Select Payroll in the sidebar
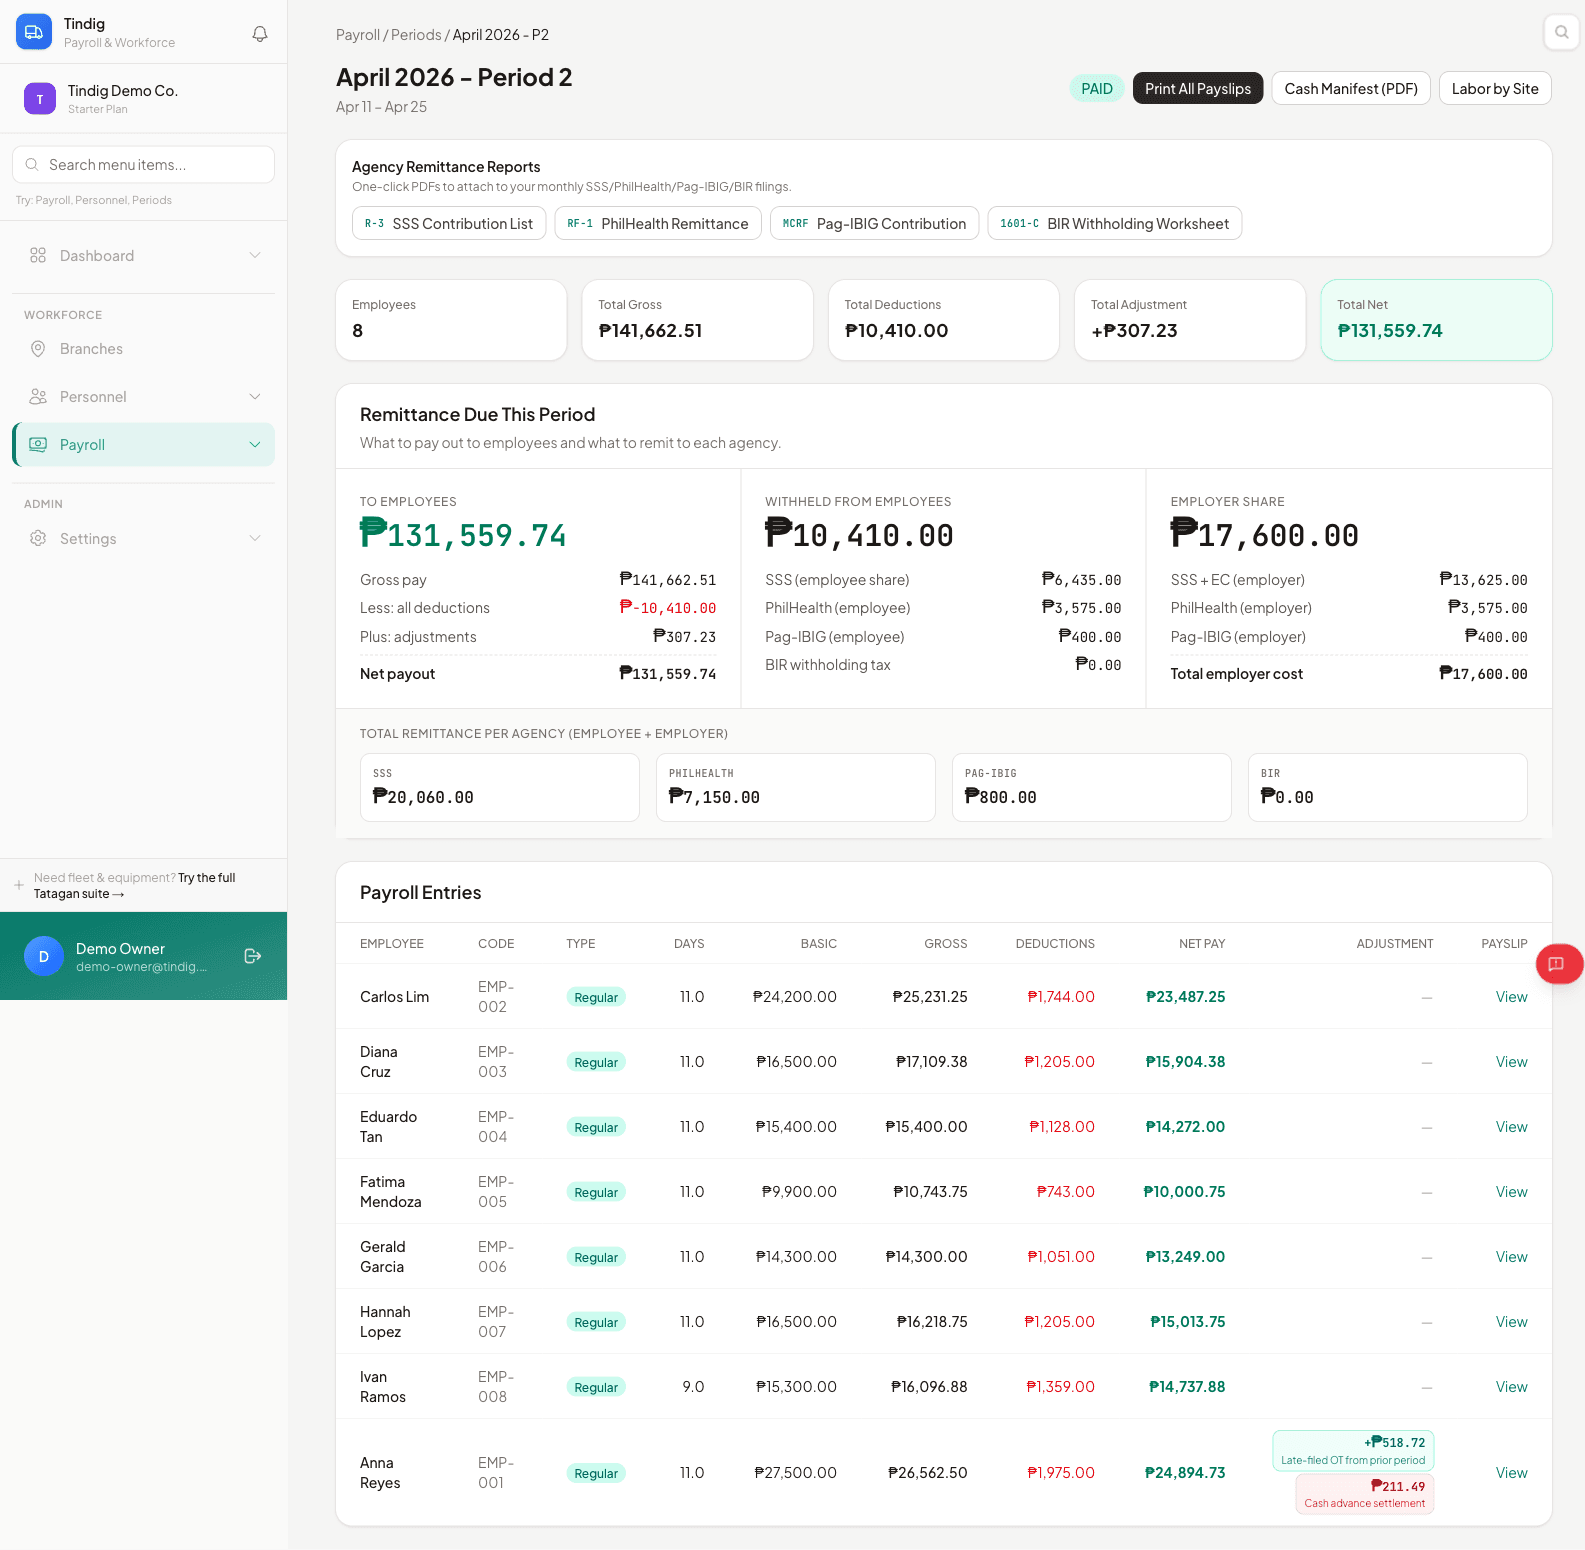 (x=143, y=444)
